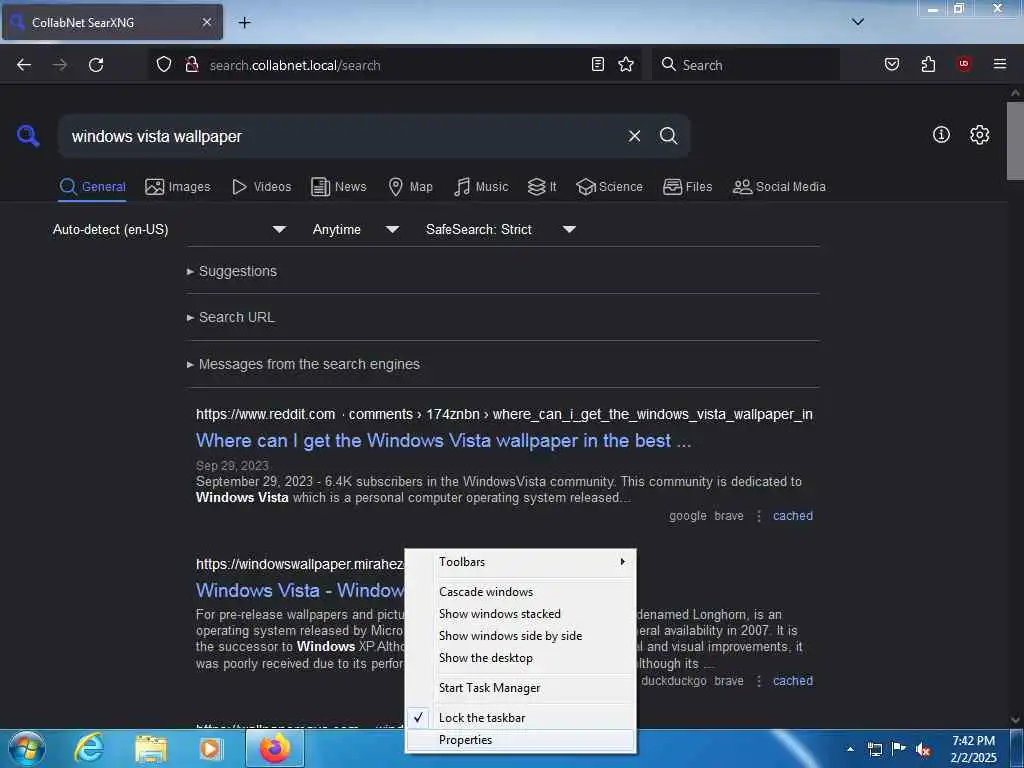
Task: Open taskbar Properties
Action: tap(520, 740)
